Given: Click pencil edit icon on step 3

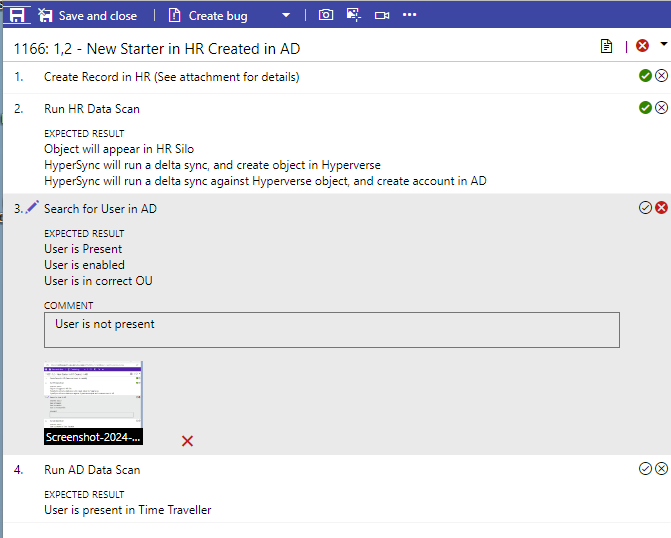Looking at the screenshot, I should [32, 207].
